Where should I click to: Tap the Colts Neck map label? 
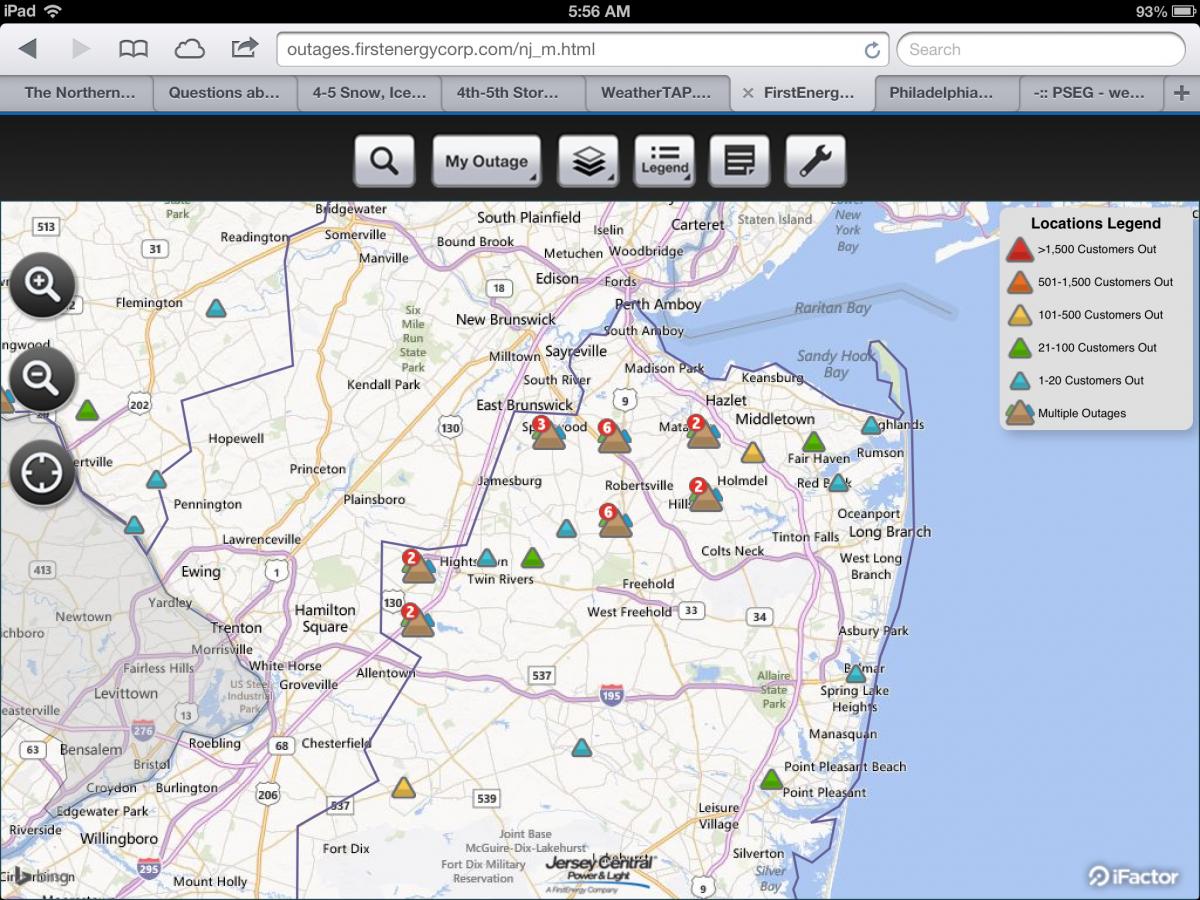(x=733, y=551)
